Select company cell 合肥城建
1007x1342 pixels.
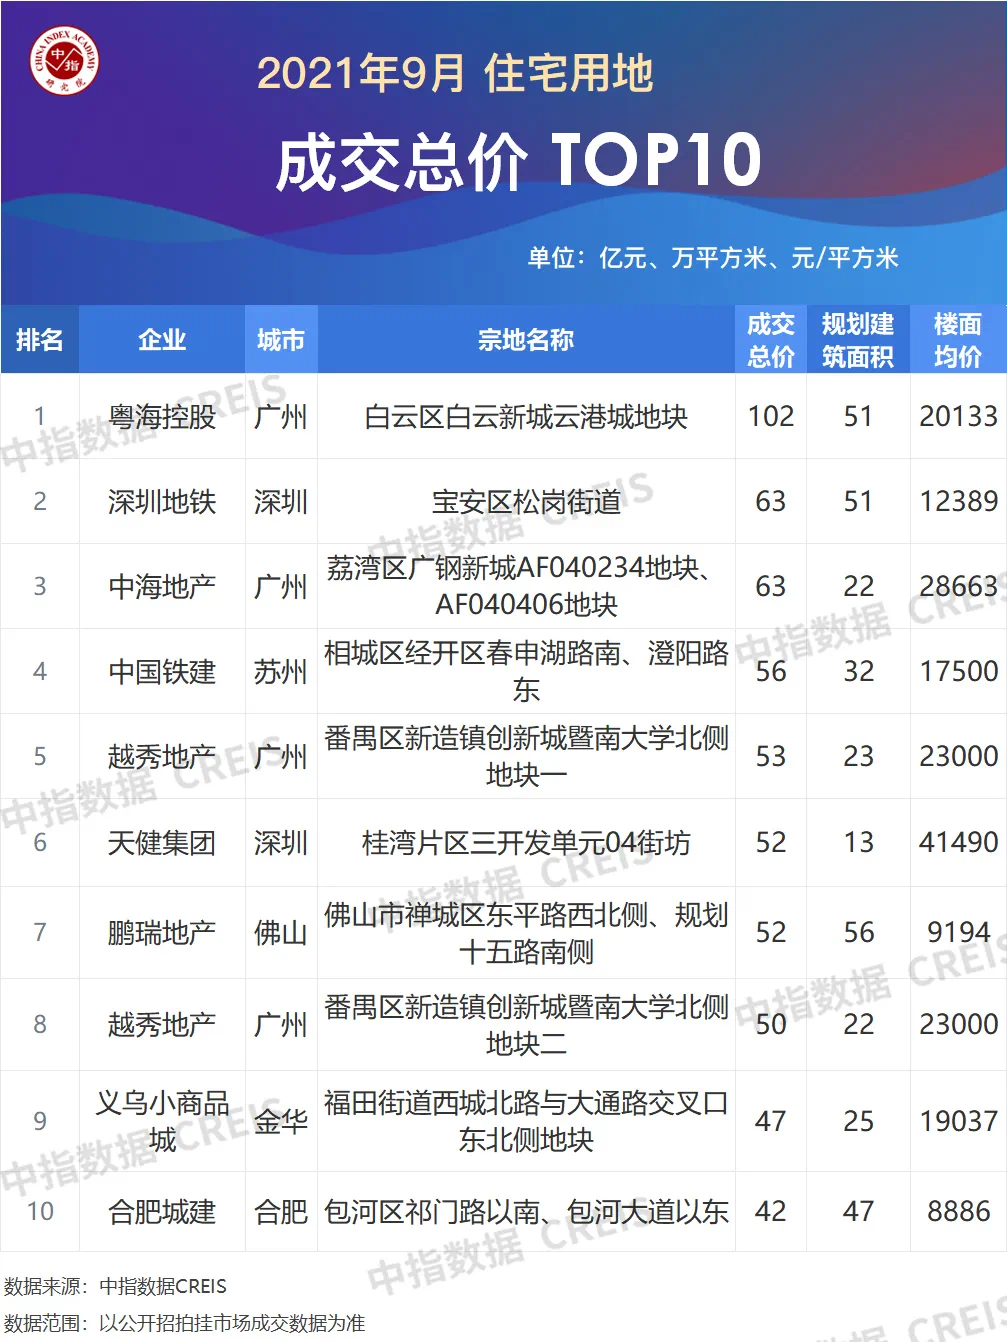(x=162, y=1212)
